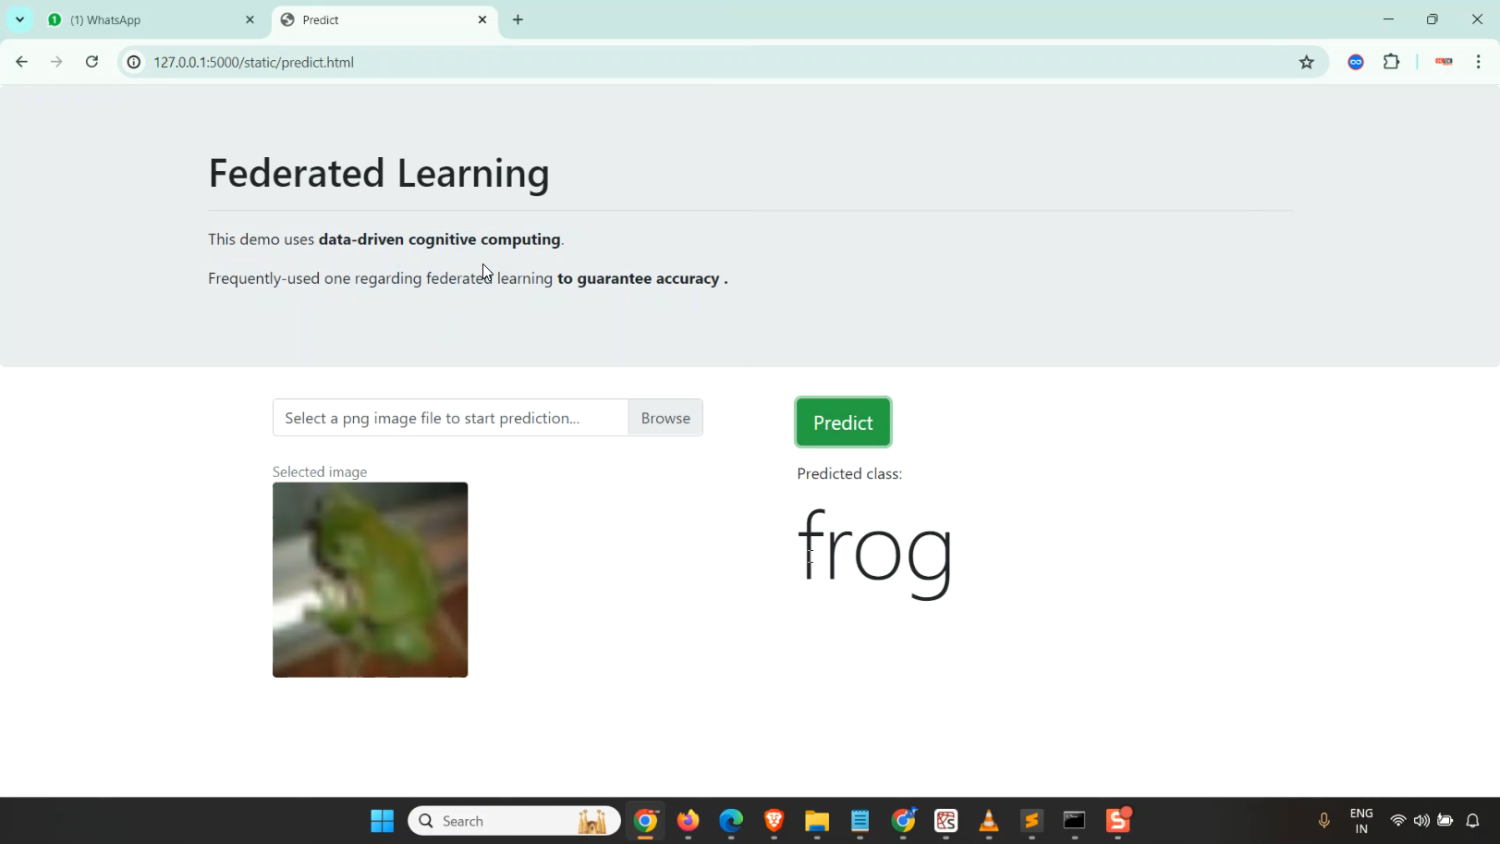Open the red-and-white KS app in taskbar
Screen dimensions: 1500x844
[x=946, y=821]
